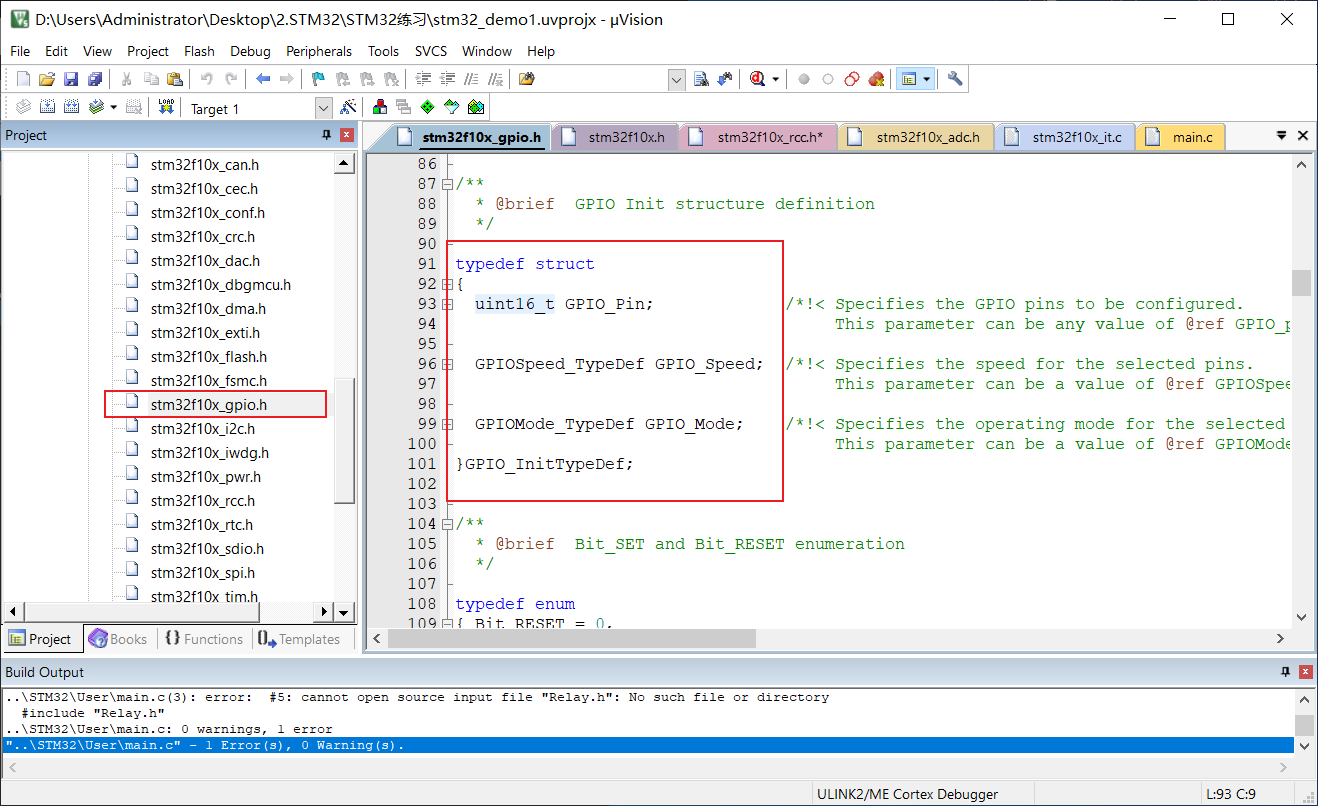
Task: Toggle auto-hide pin on Build Output panel
Action: (x=1286, y=672)
